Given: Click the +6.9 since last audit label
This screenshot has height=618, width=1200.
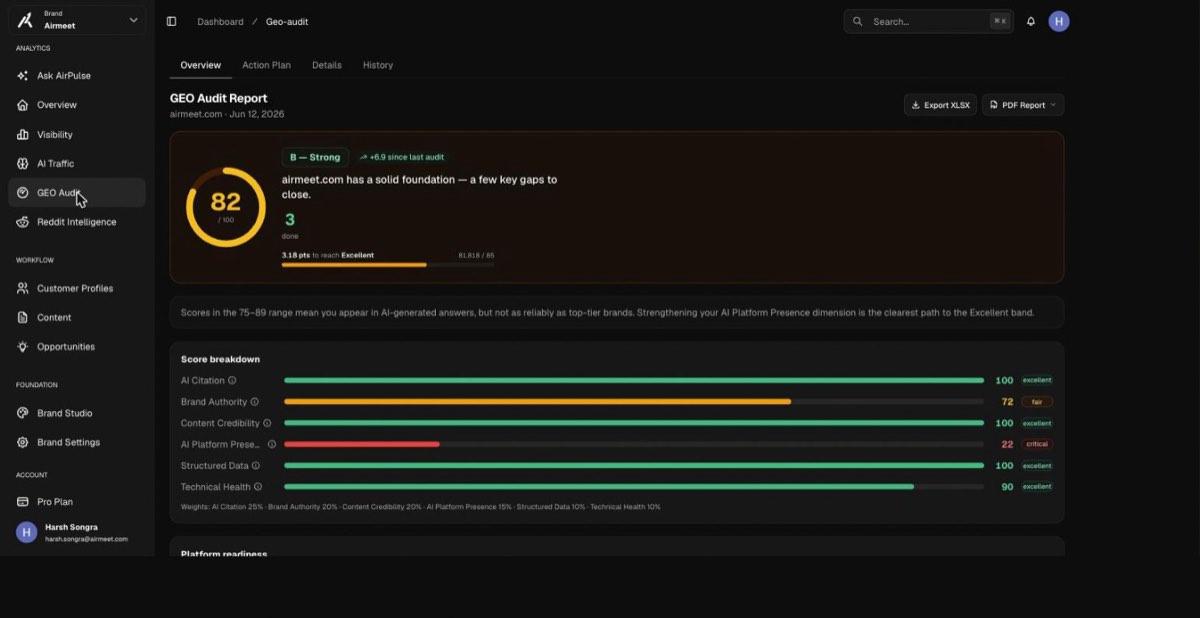Looking at the screenshot, I should tap(402, 157).
